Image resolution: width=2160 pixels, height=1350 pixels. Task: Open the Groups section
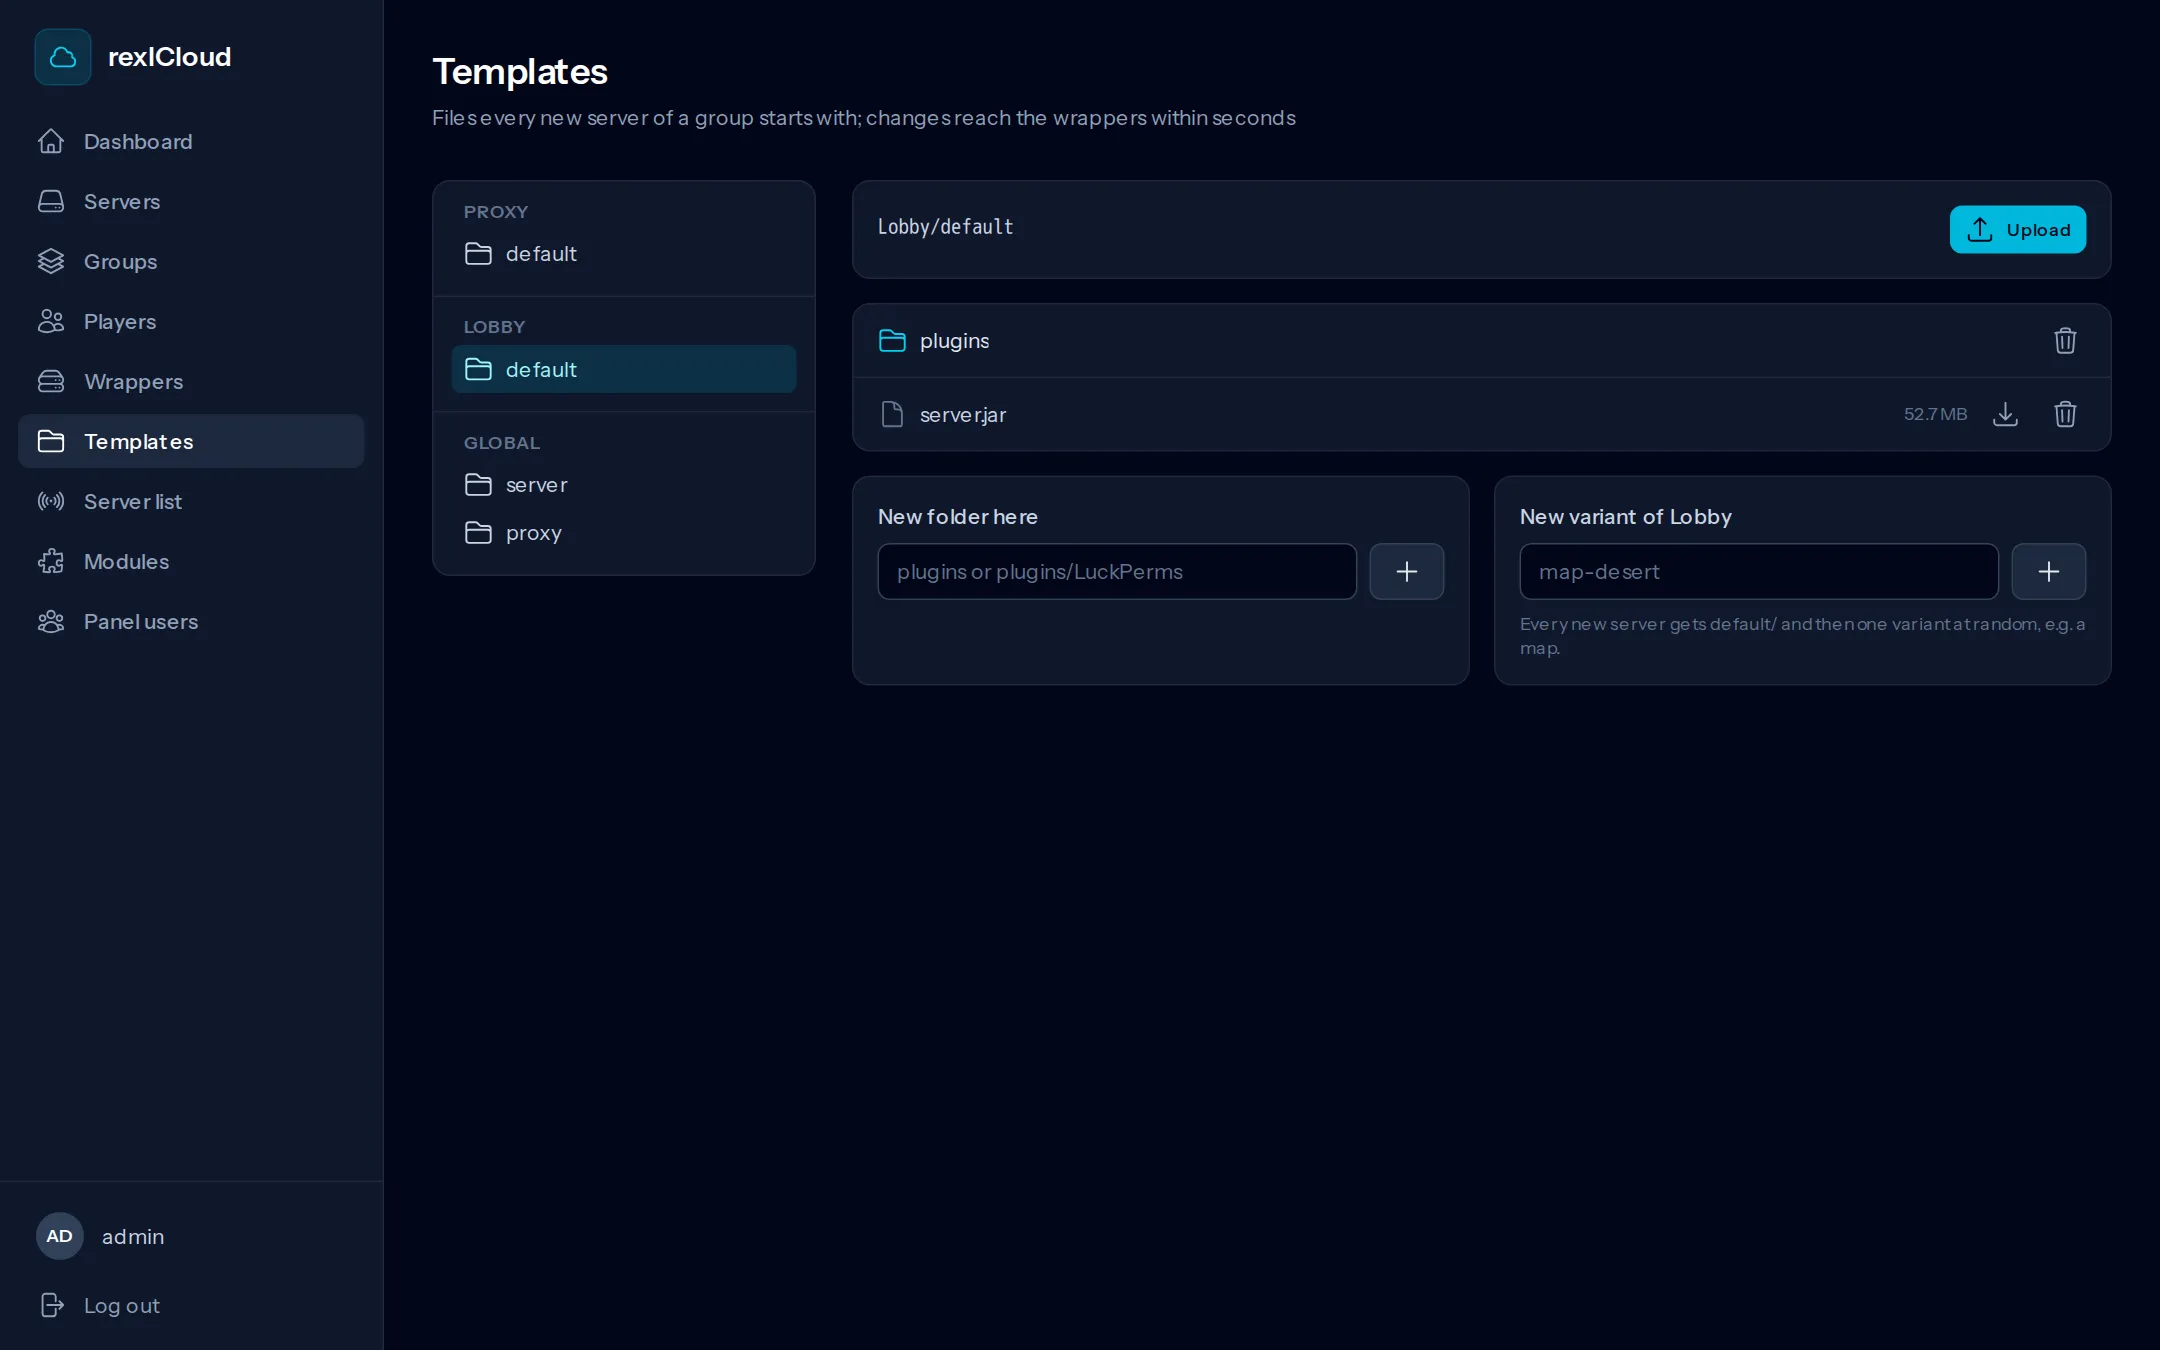(x=191, y=262)
